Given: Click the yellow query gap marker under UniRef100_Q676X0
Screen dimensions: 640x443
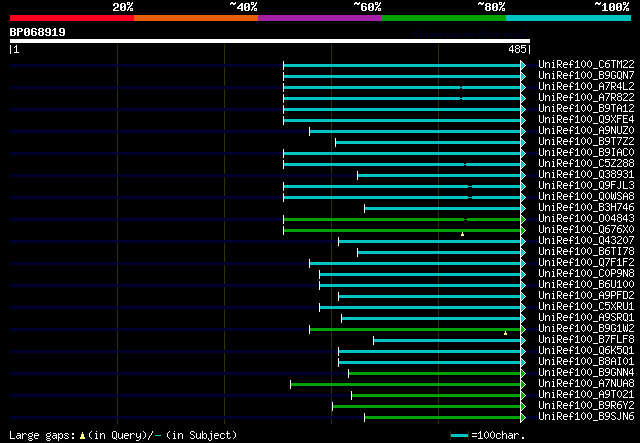Looking at the screenshot, I should [x=462, y=234].
